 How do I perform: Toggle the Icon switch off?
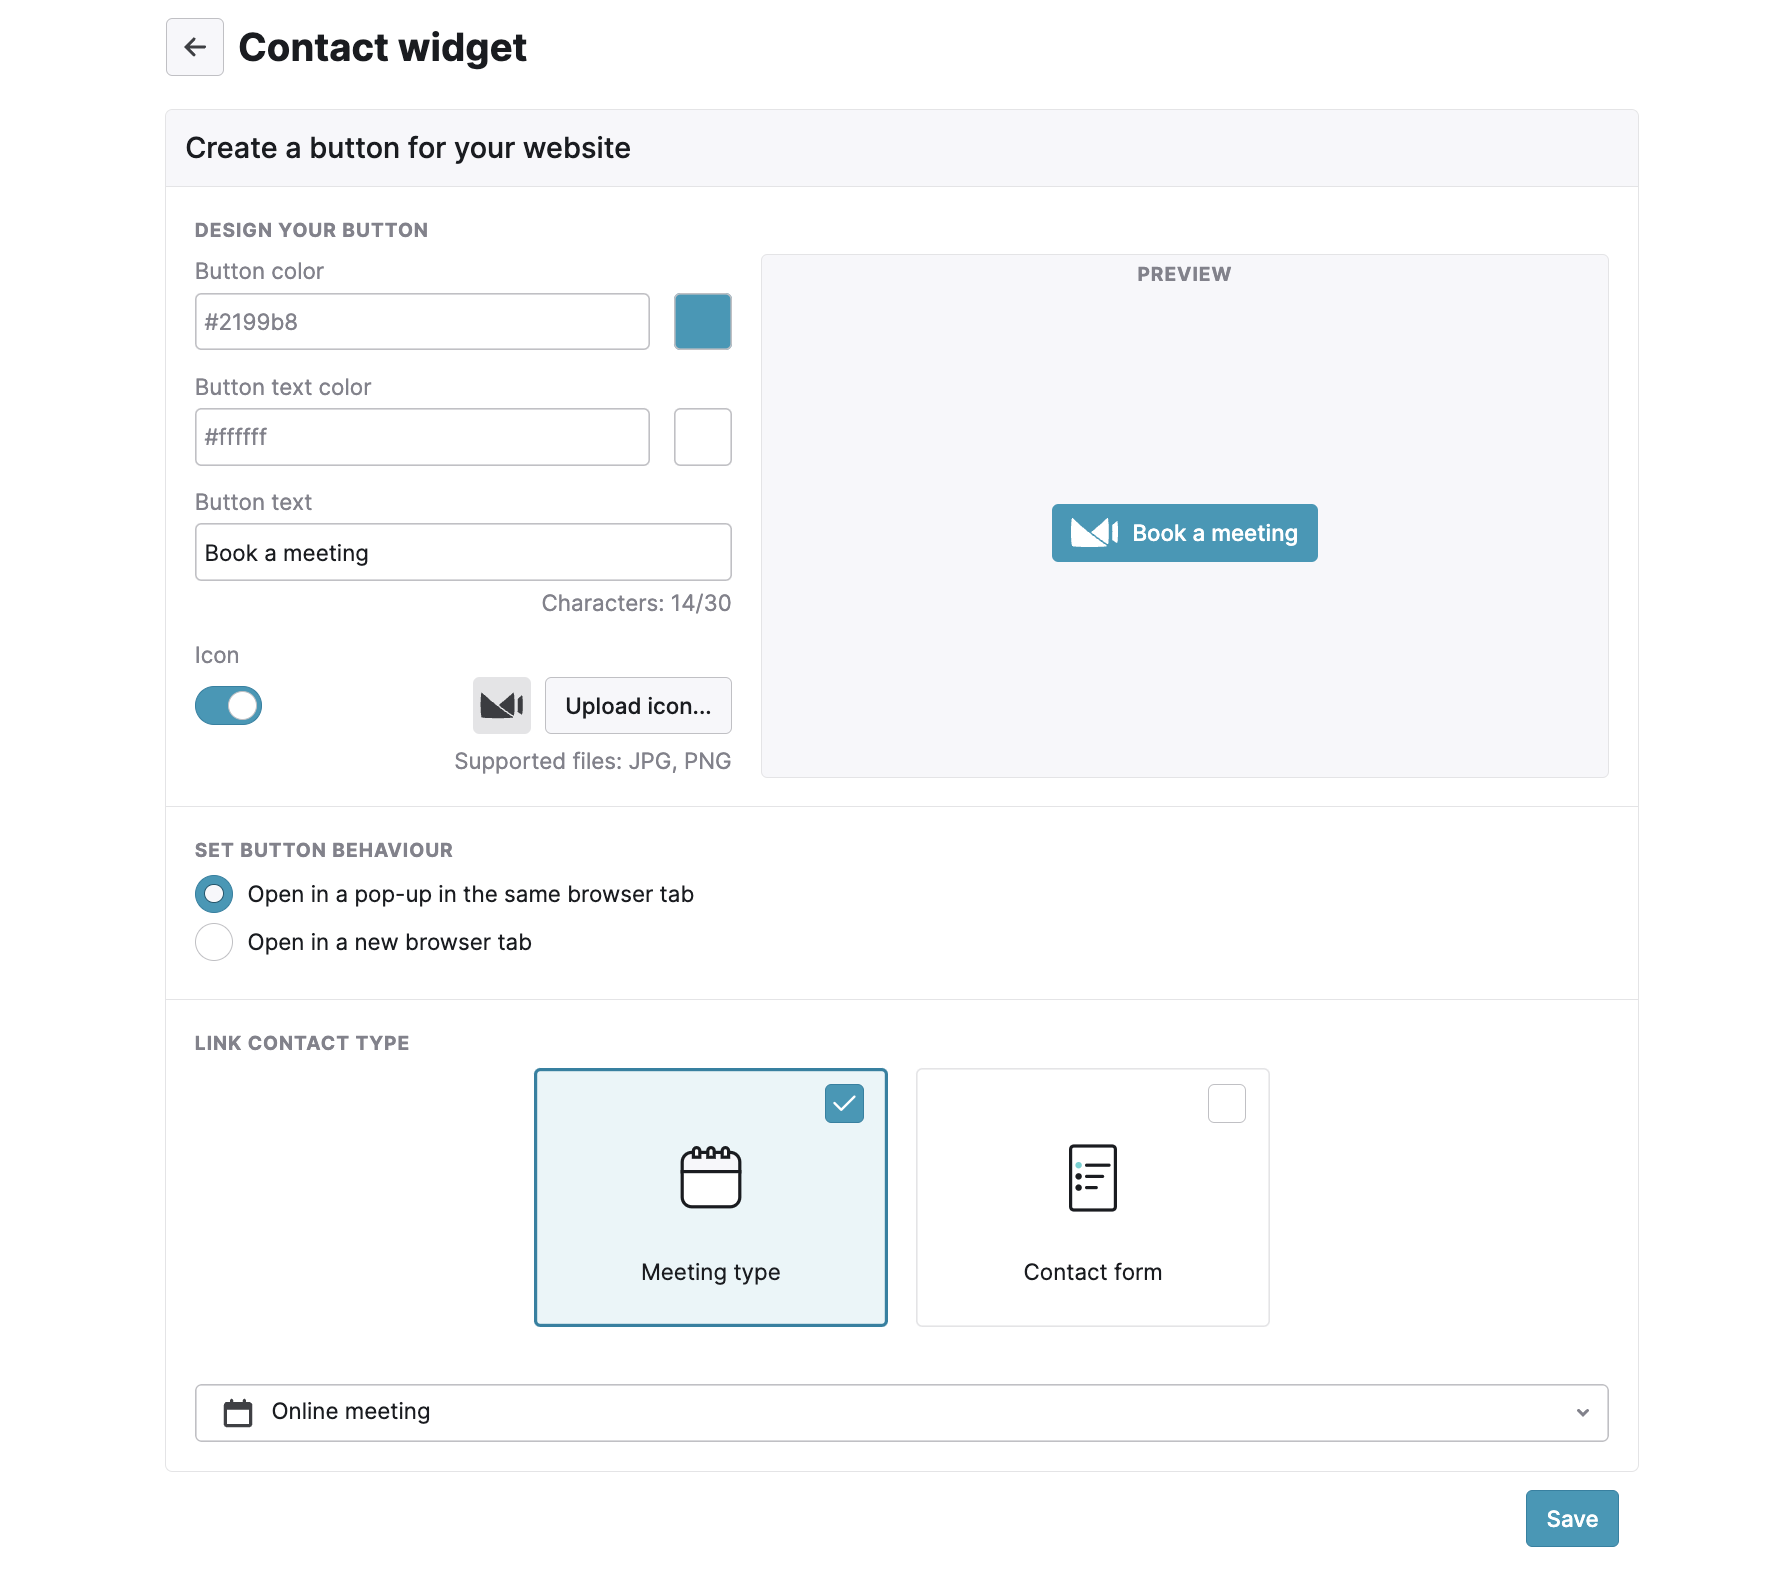228,706
